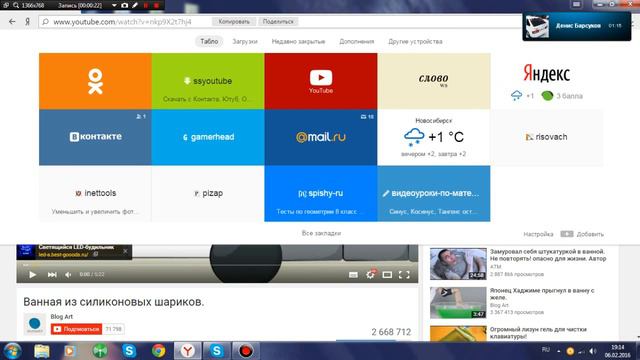Open the red YouTube tile
This screenshot has width=640, height=360.
click(x=321, y=81)
